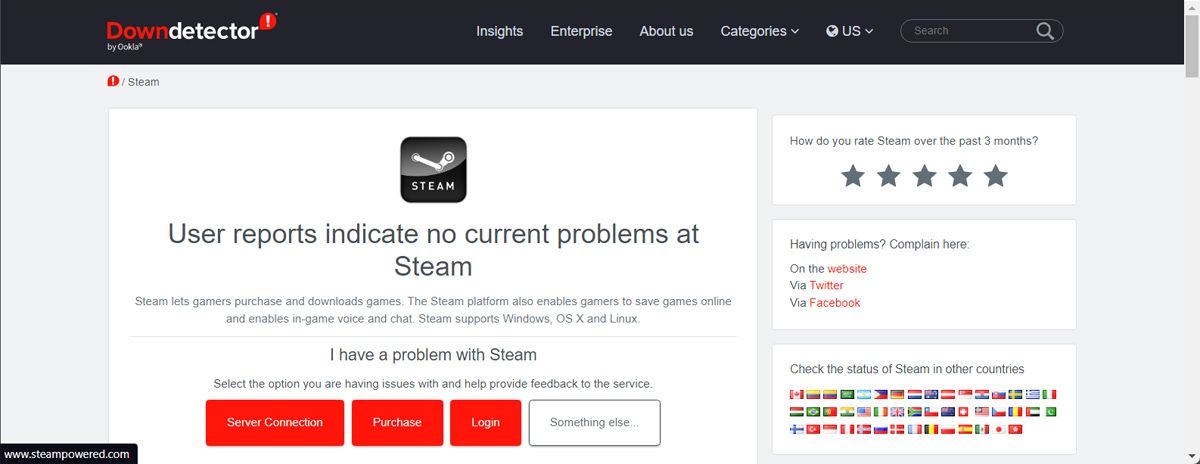The height and width of the screenshot is (464, 1200).
Task: Select the Czech Republic flag
Action: 999,412
